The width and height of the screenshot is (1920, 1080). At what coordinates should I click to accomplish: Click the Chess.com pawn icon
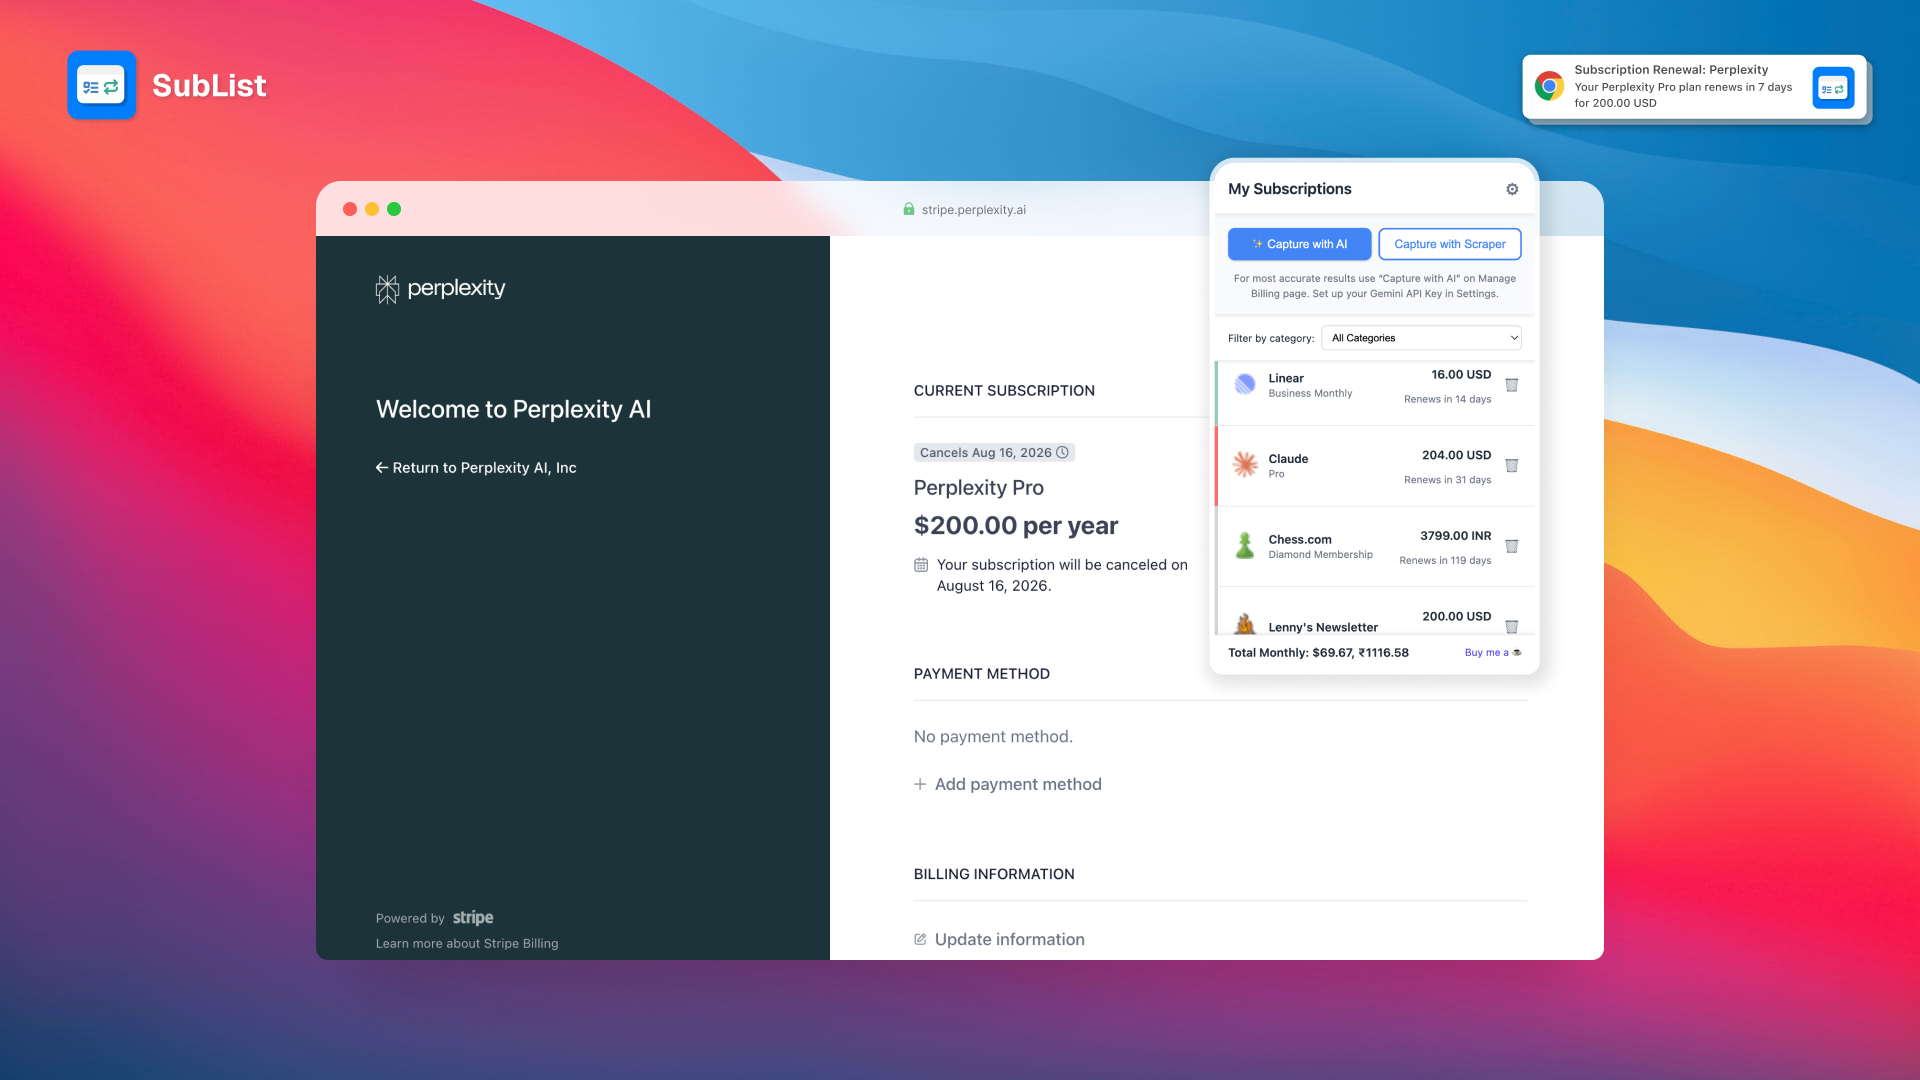pos(1244,546)
